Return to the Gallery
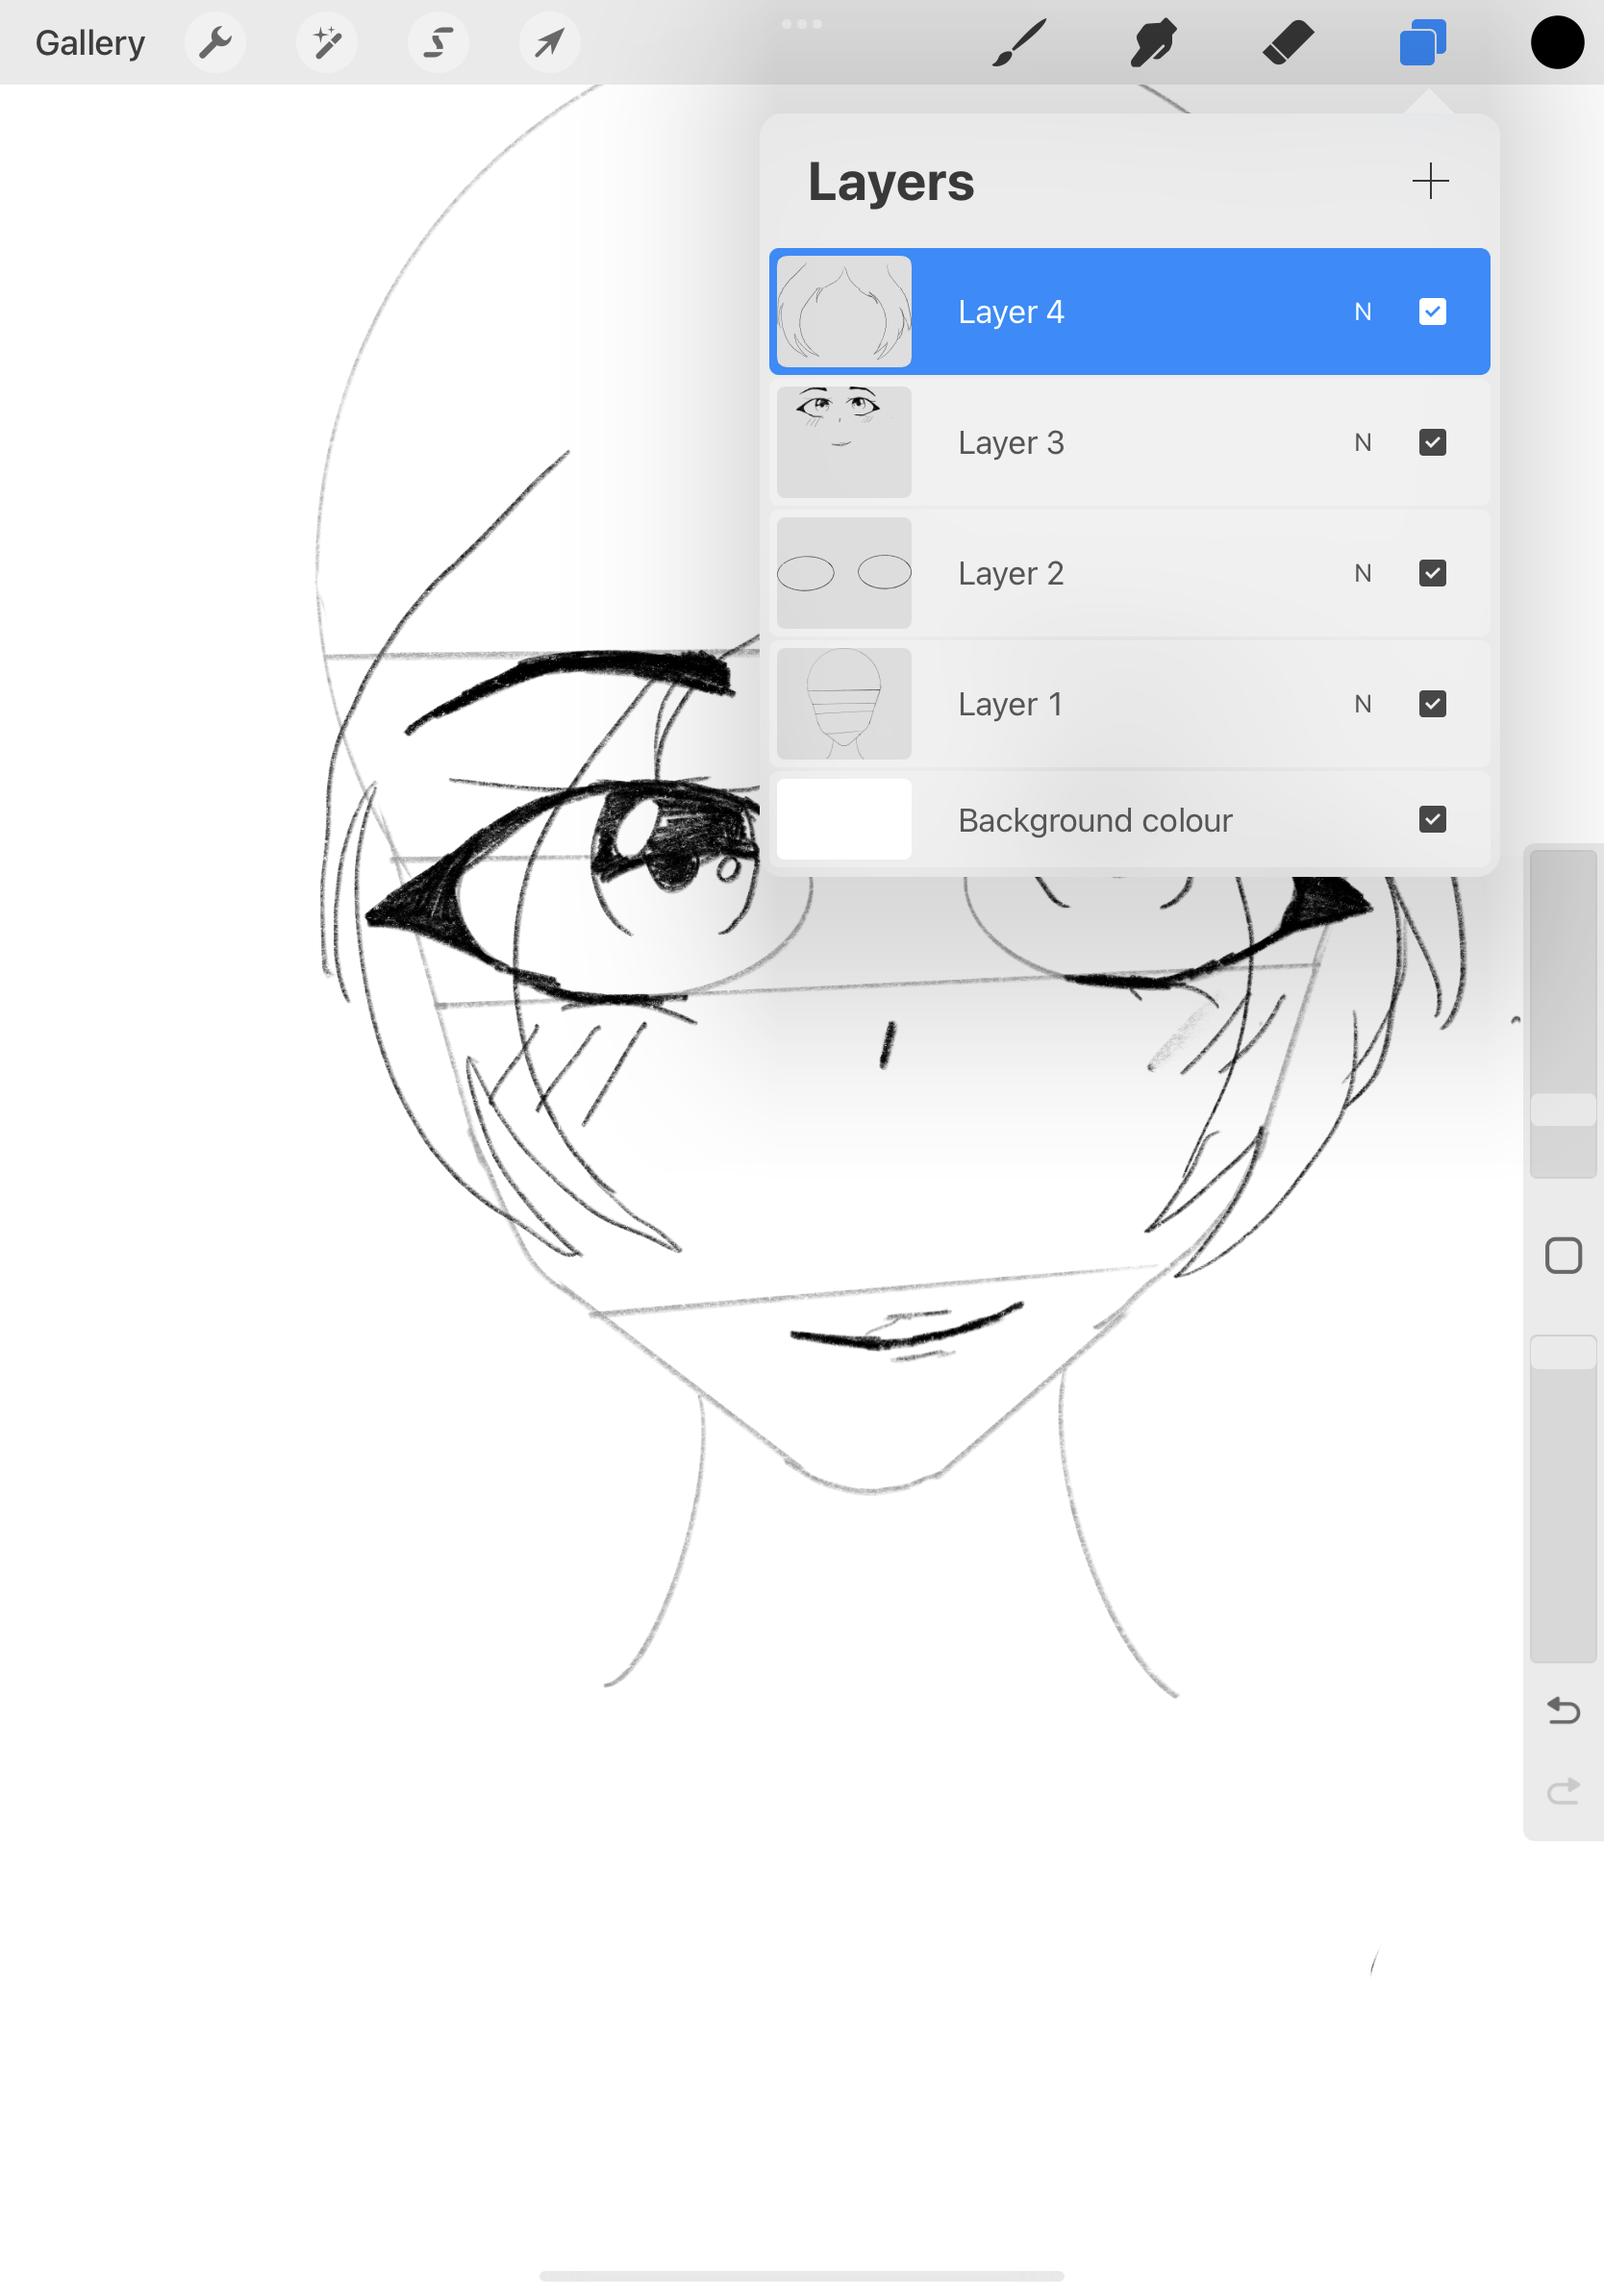The image size is (1604, 2296). 89,42
